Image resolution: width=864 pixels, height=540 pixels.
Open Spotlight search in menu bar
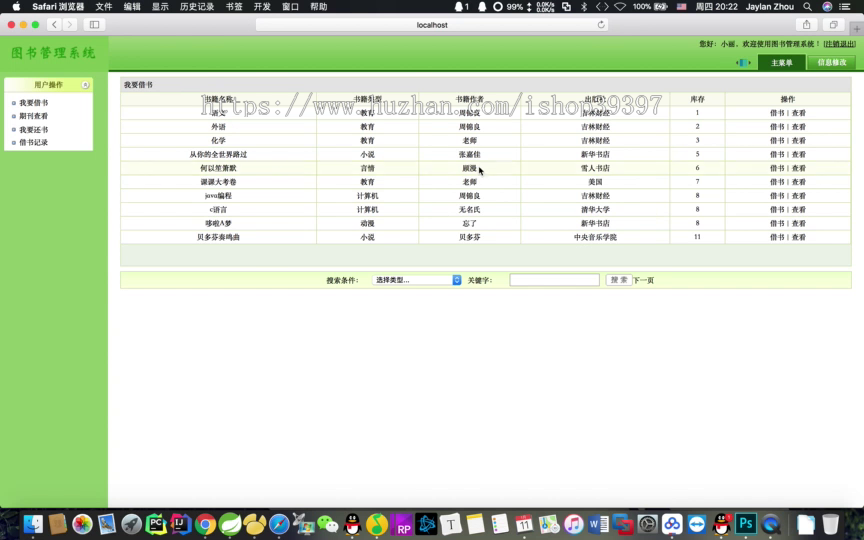click(x=807, y=7)
